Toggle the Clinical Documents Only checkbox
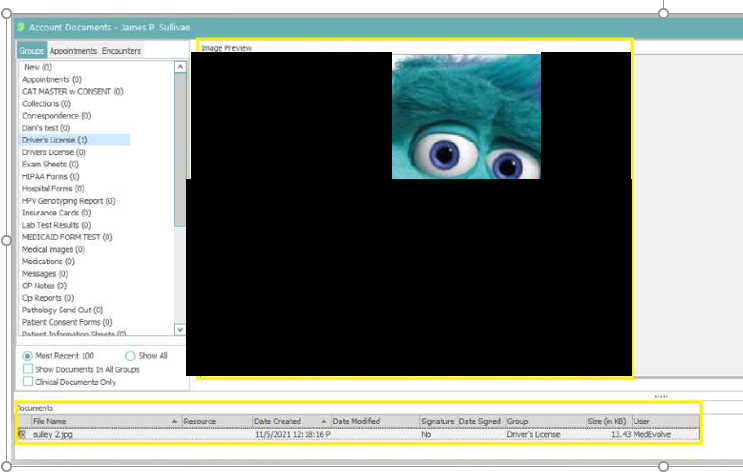The image size is (743, 475). pos(27,382)
